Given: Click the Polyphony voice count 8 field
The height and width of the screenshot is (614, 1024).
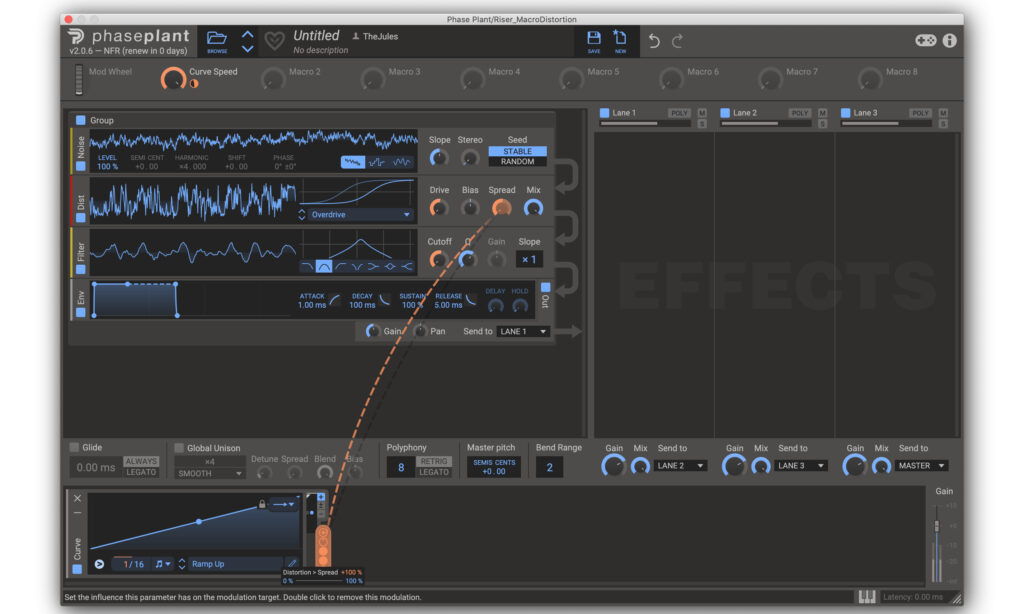Looking at the screenshot, I should coord(400,467).
